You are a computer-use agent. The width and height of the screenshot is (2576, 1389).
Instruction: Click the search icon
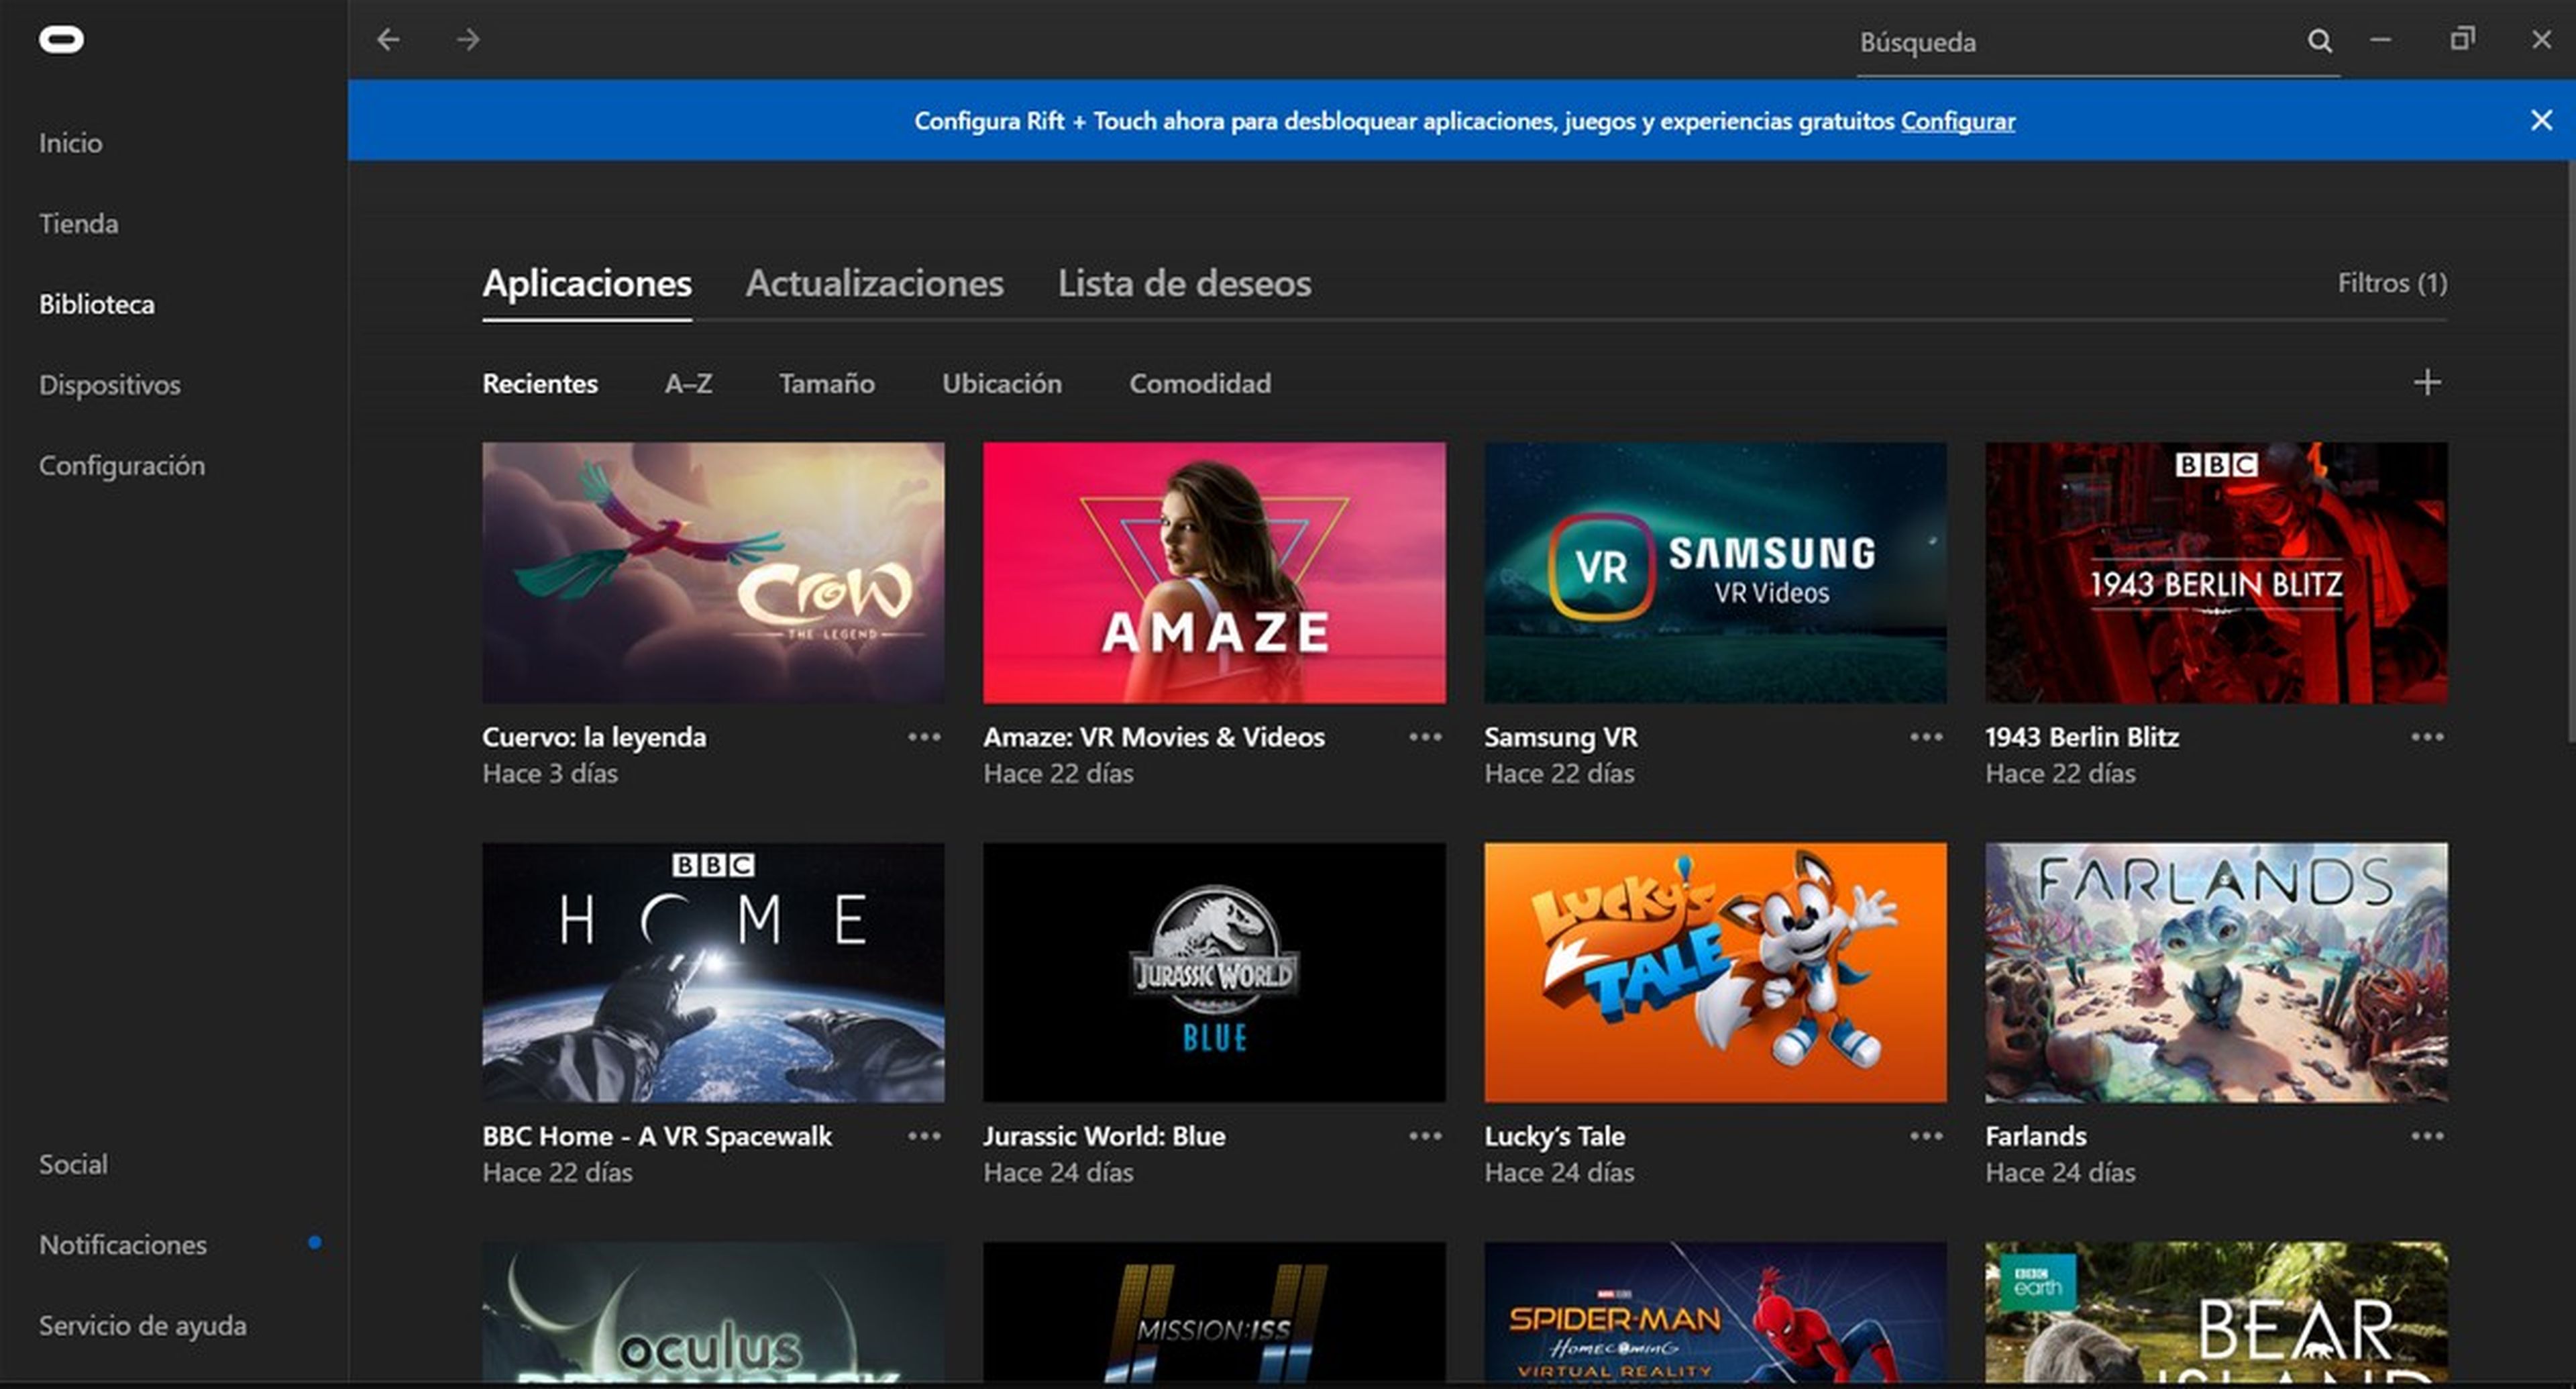pyautogui.click(x=2320, y=38)
